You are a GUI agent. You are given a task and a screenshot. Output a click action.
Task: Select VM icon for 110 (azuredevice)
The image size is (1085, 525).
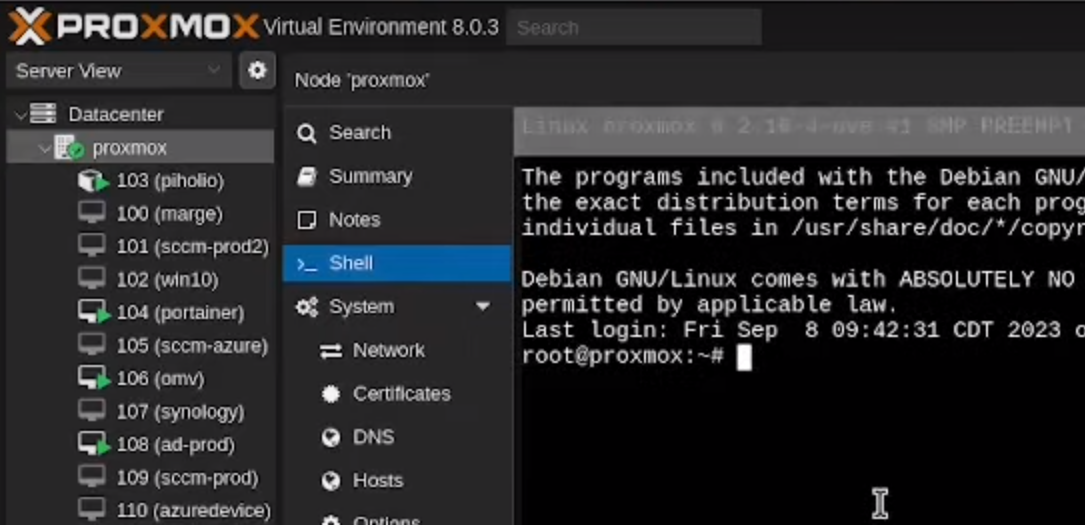point(91,510)
